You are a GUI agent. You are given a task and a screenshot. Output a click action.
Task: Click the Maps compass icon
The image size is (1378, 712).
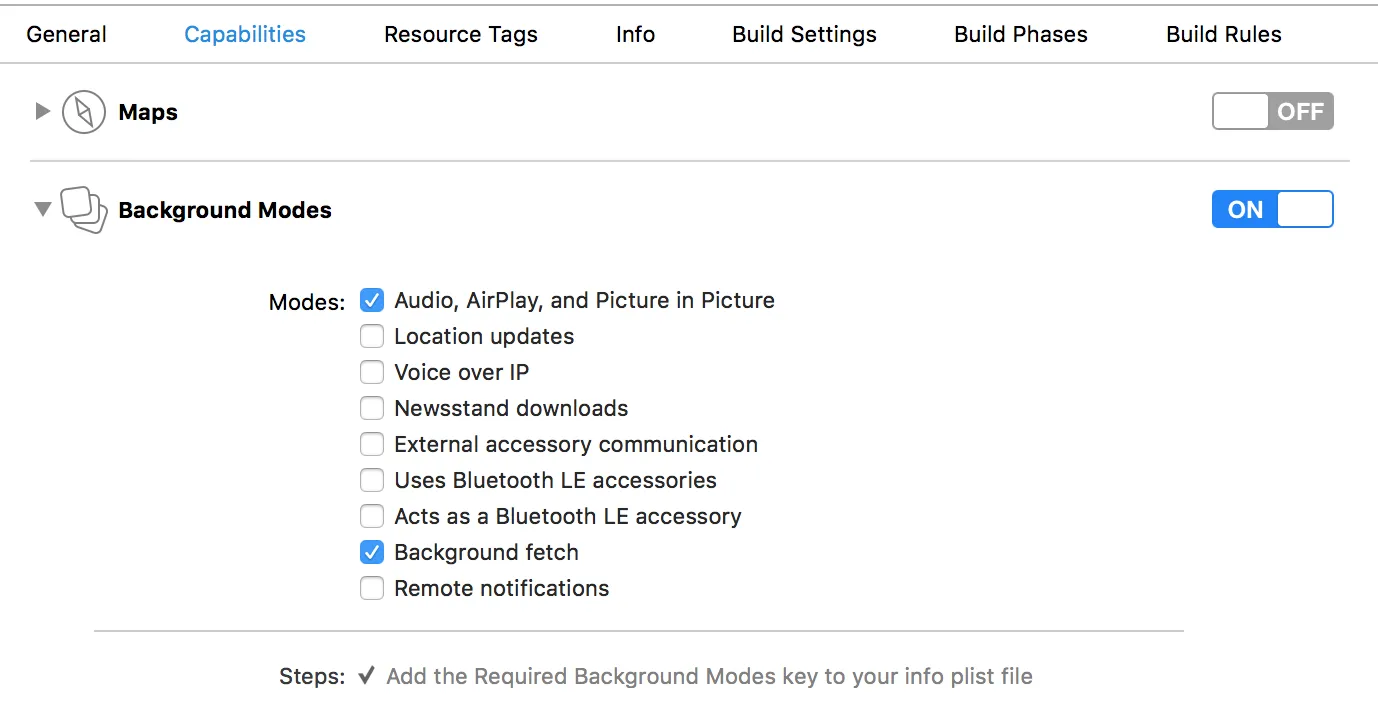(x=84, y=112)
